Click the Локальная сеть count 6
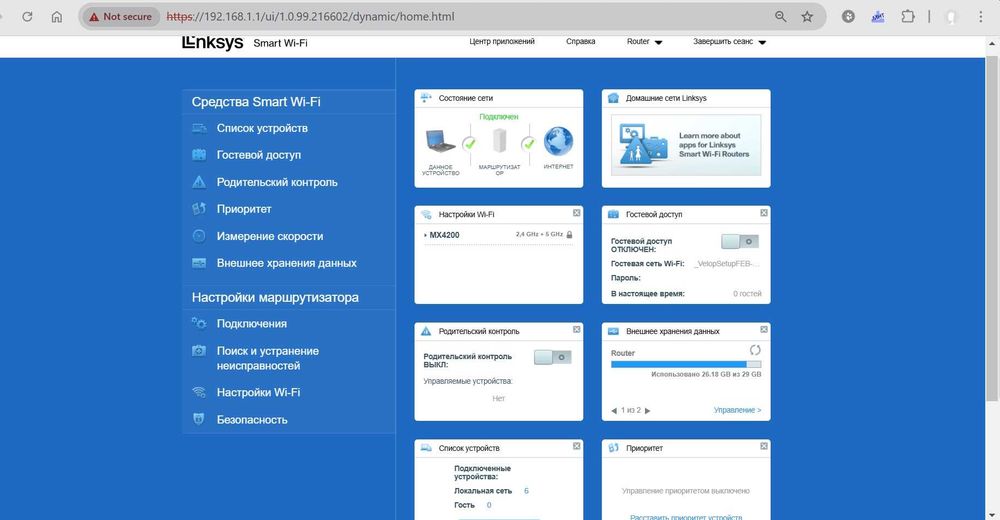Viewport: 1000px width, 520px height. click(x=526, y=491)
